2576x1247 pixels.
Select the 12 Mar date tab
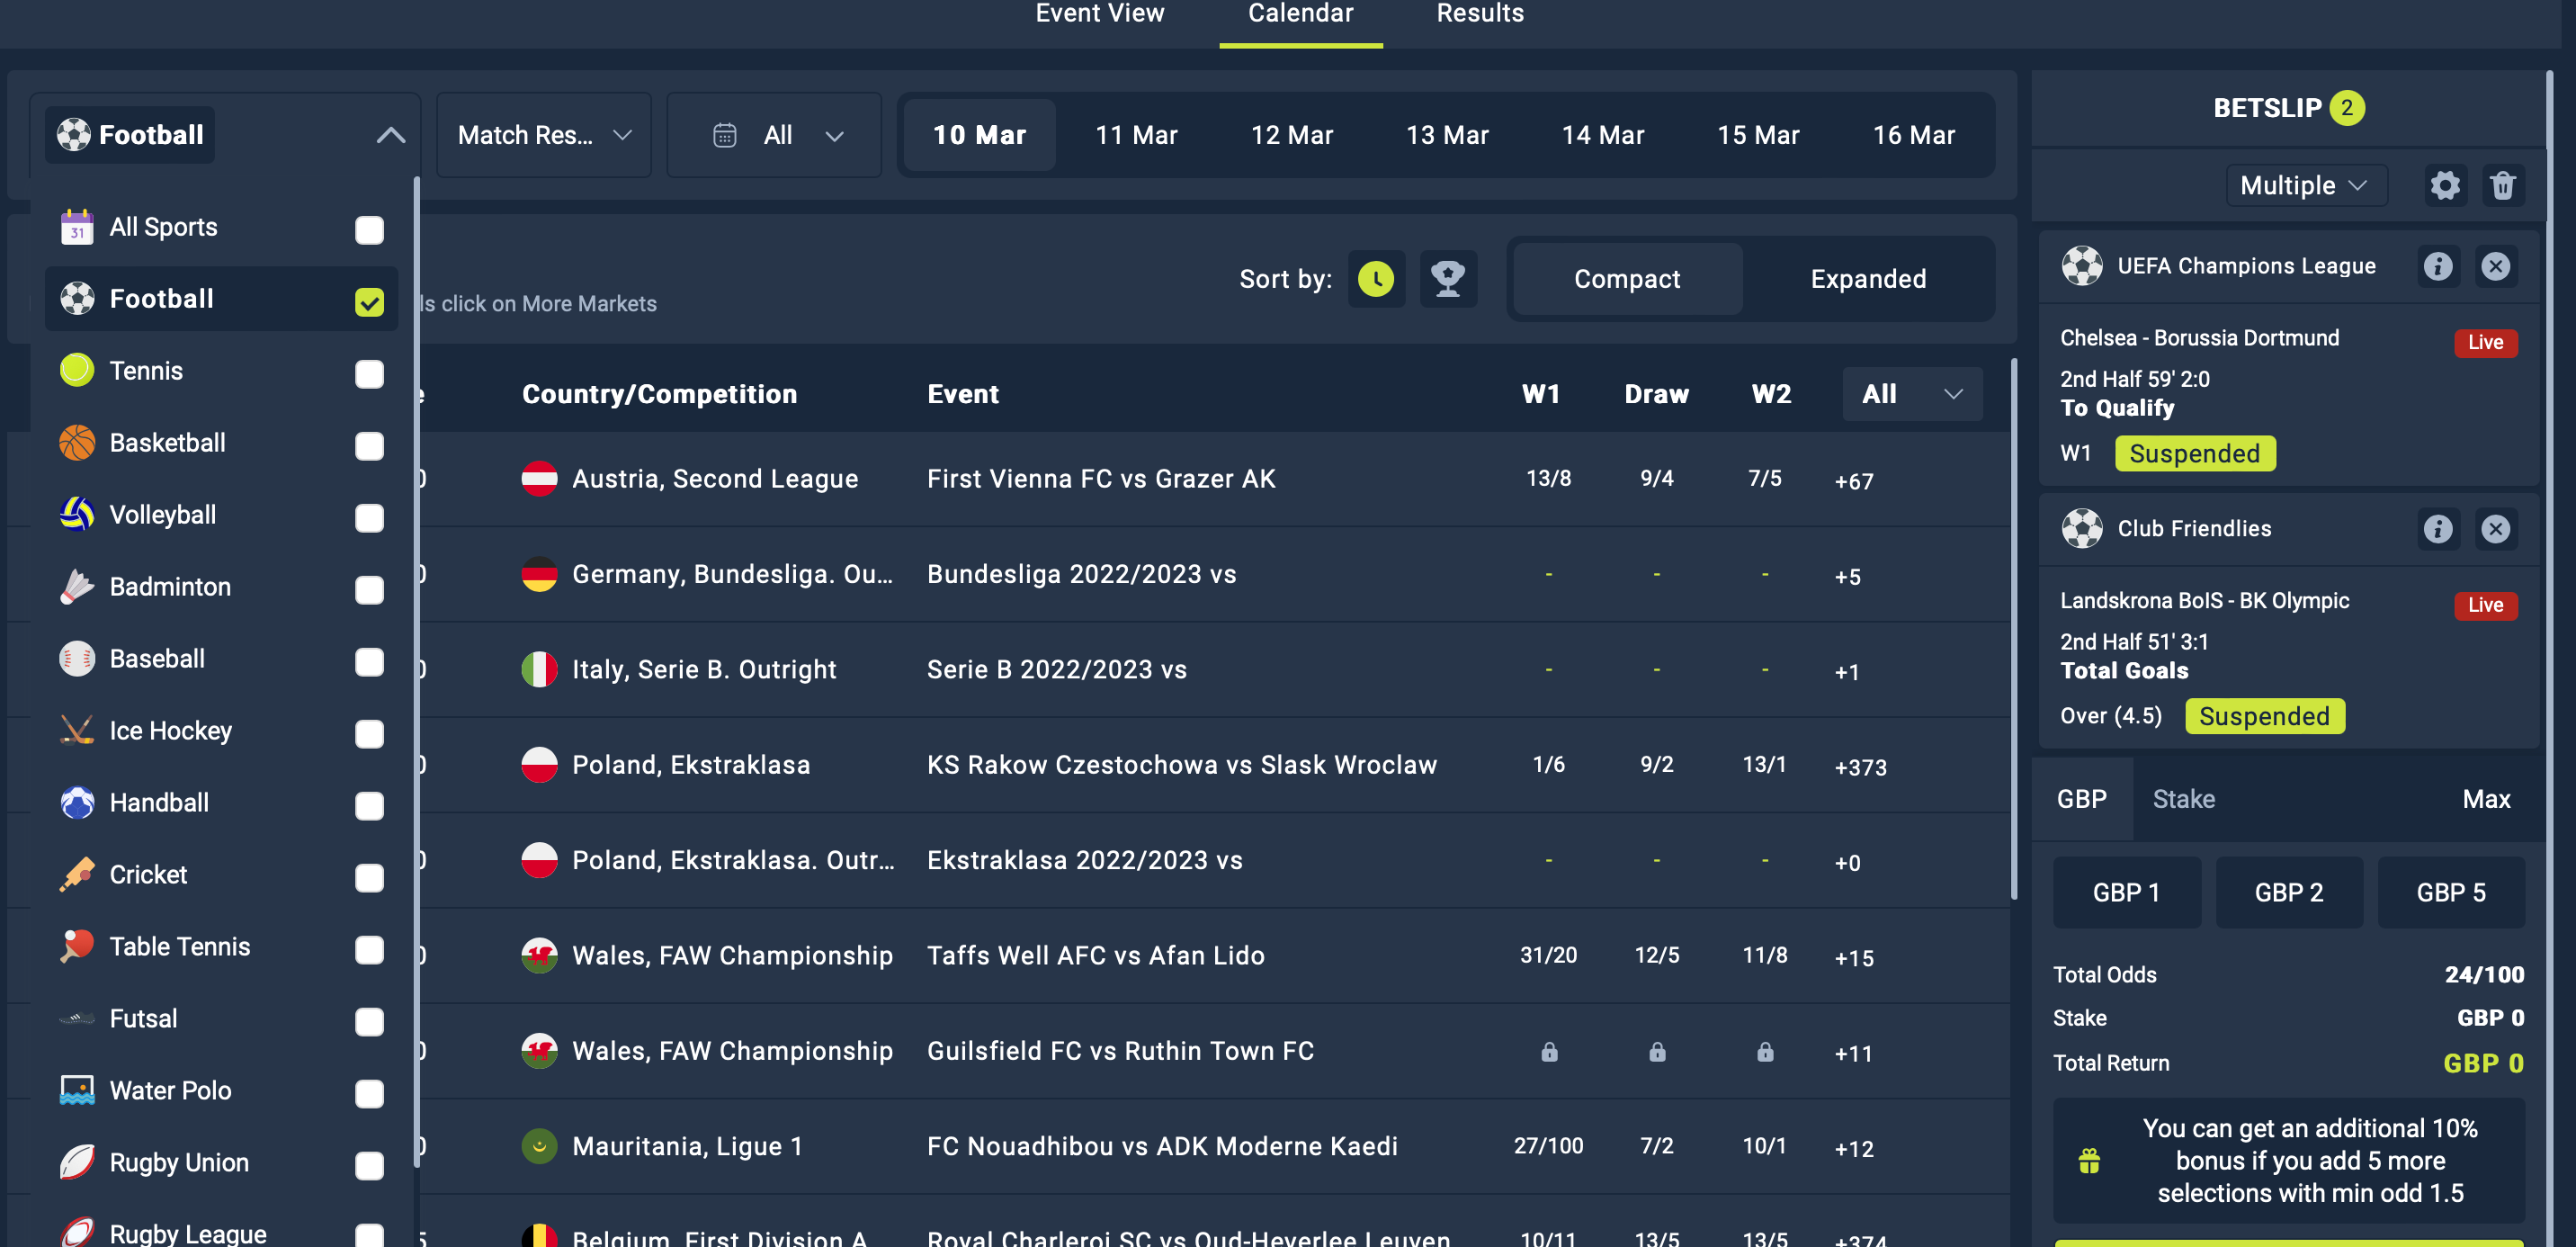point(1291,135)
